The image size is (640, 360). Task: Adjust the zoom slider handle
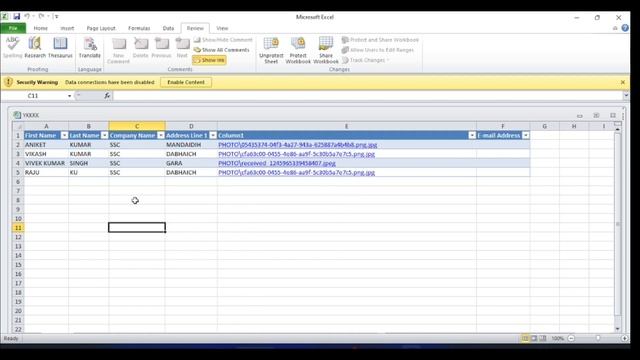point(598,338)
